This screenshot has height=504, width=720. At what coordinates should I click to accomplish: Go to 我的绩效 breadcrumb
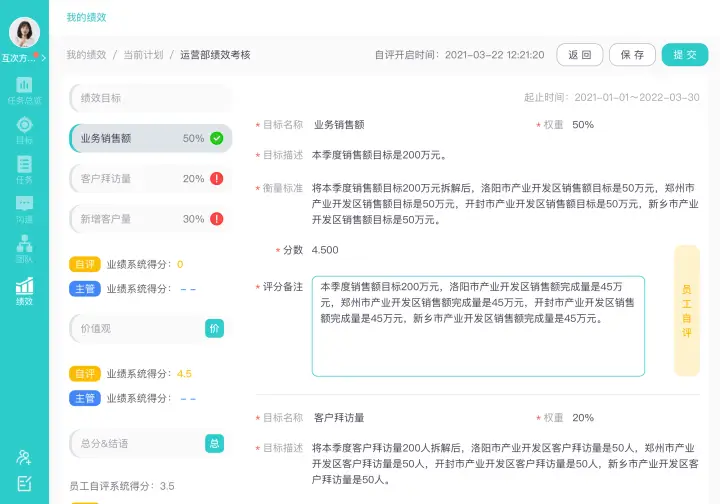[x=86, y=55]
